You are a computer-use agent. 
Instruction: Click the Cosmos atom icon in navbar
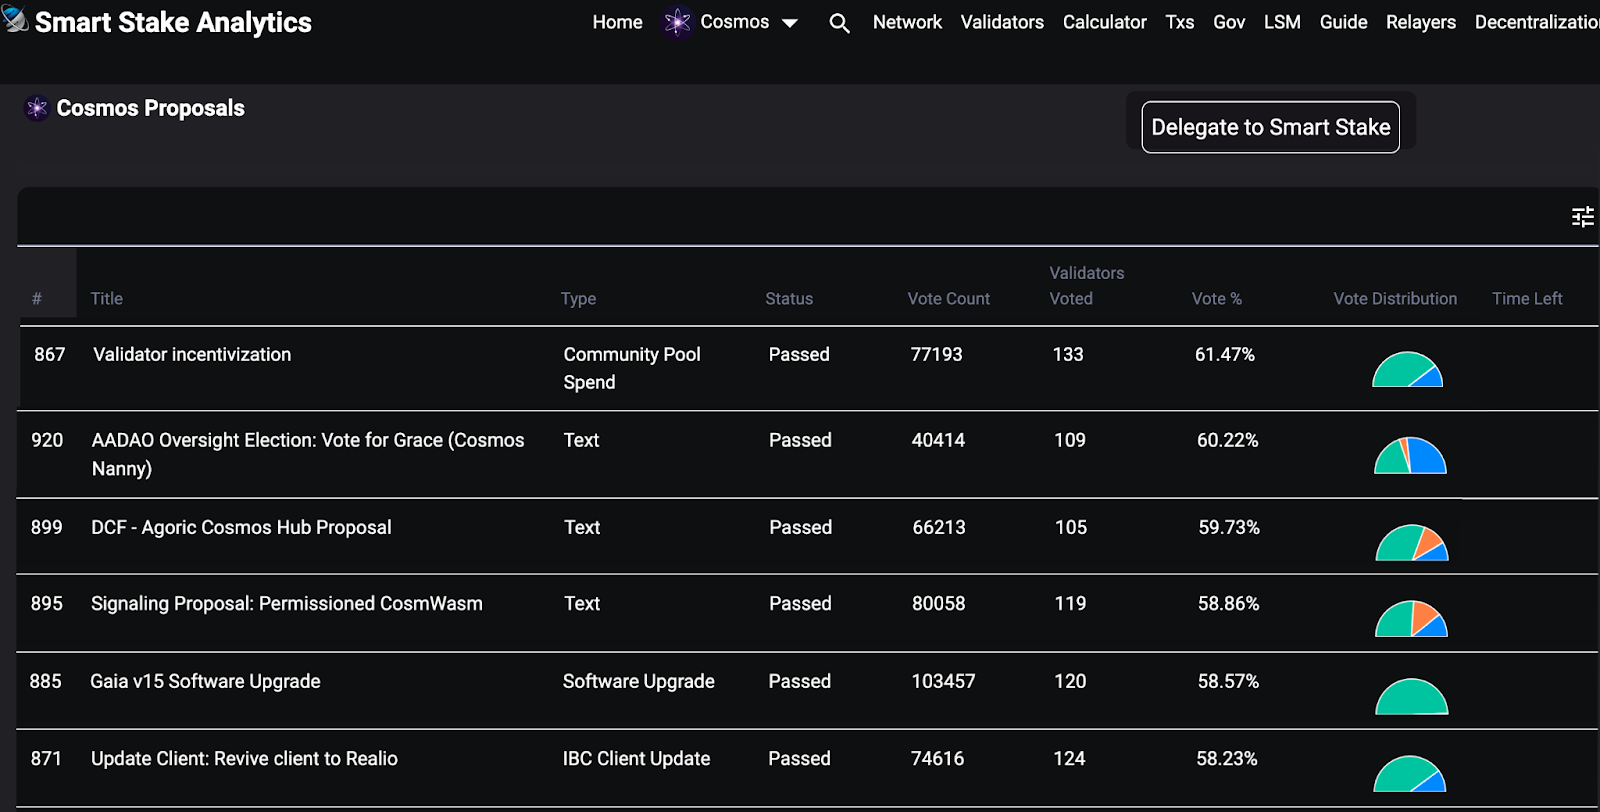(677, 22)
